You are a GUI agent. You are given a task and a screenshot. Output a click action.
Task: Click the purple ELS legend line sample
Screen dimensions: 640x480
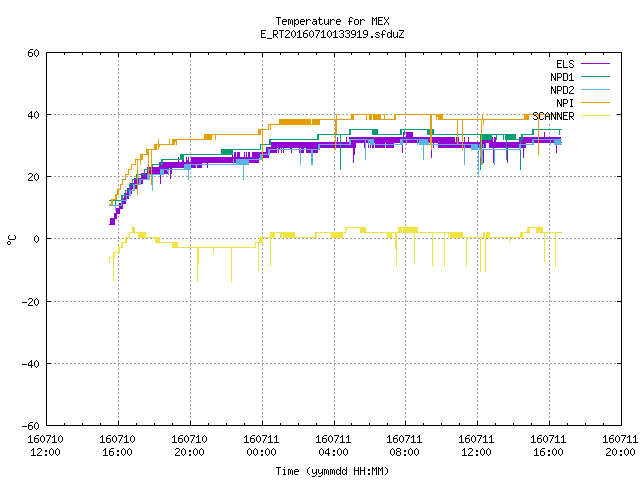click(595, 64)
